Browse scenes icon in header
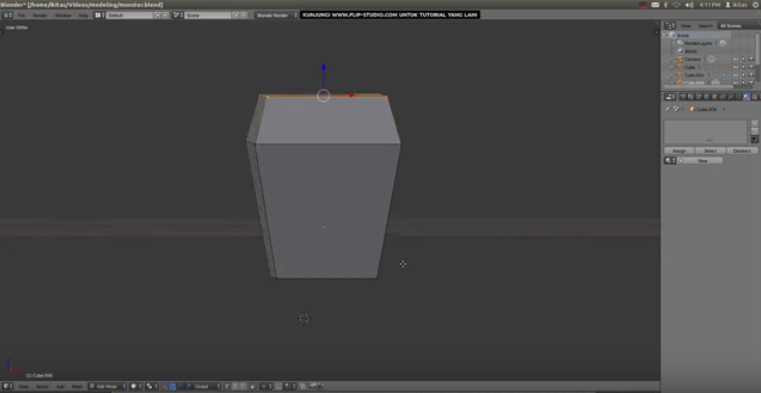761x393 pixels. pos(178,15)
